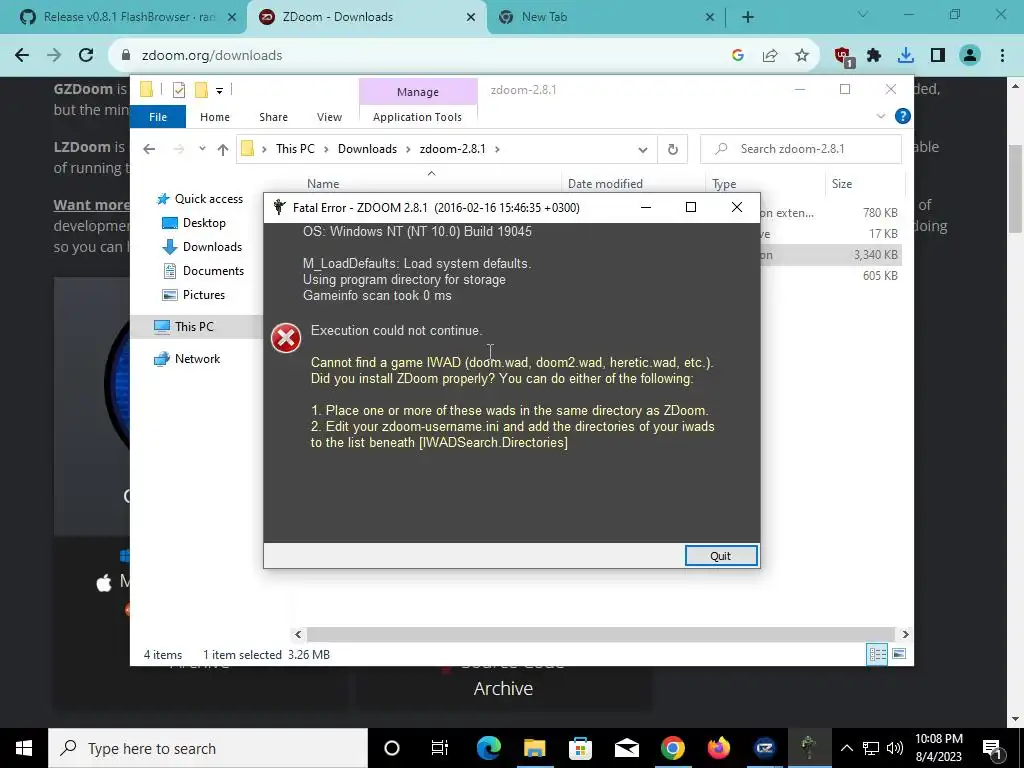Sort by the Name column header
Viewport: 1024px width, 768px height.
coord(323,184)
